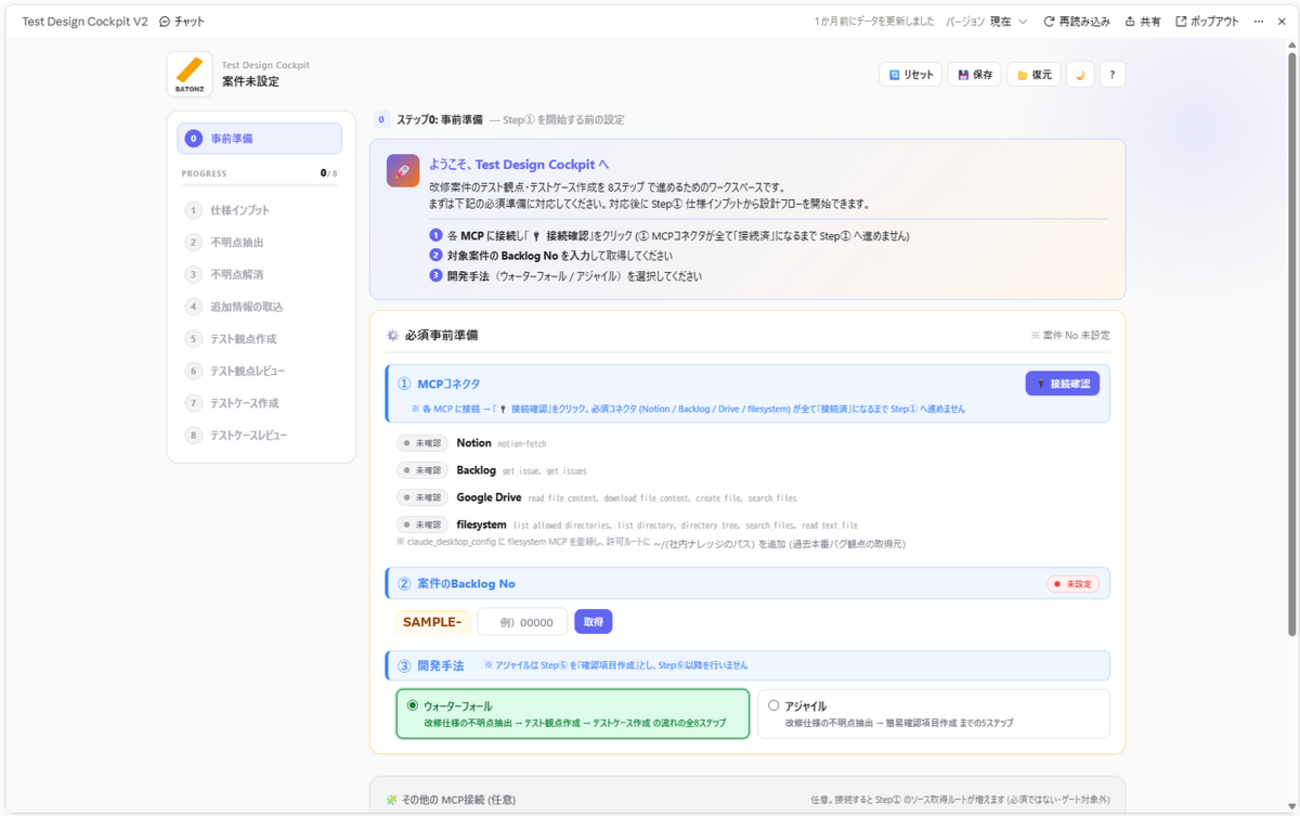Close the Test Design Cockpit panel
Image resolution: width=1300 pixels, height=816 pixels.
[1282, 21]
